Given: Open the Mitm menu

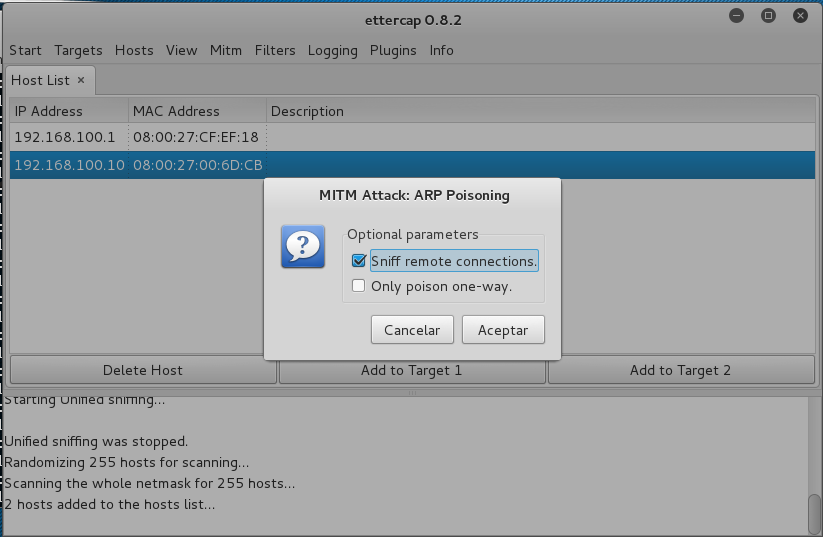Looking at the screenshot, I should coord(226,50).
